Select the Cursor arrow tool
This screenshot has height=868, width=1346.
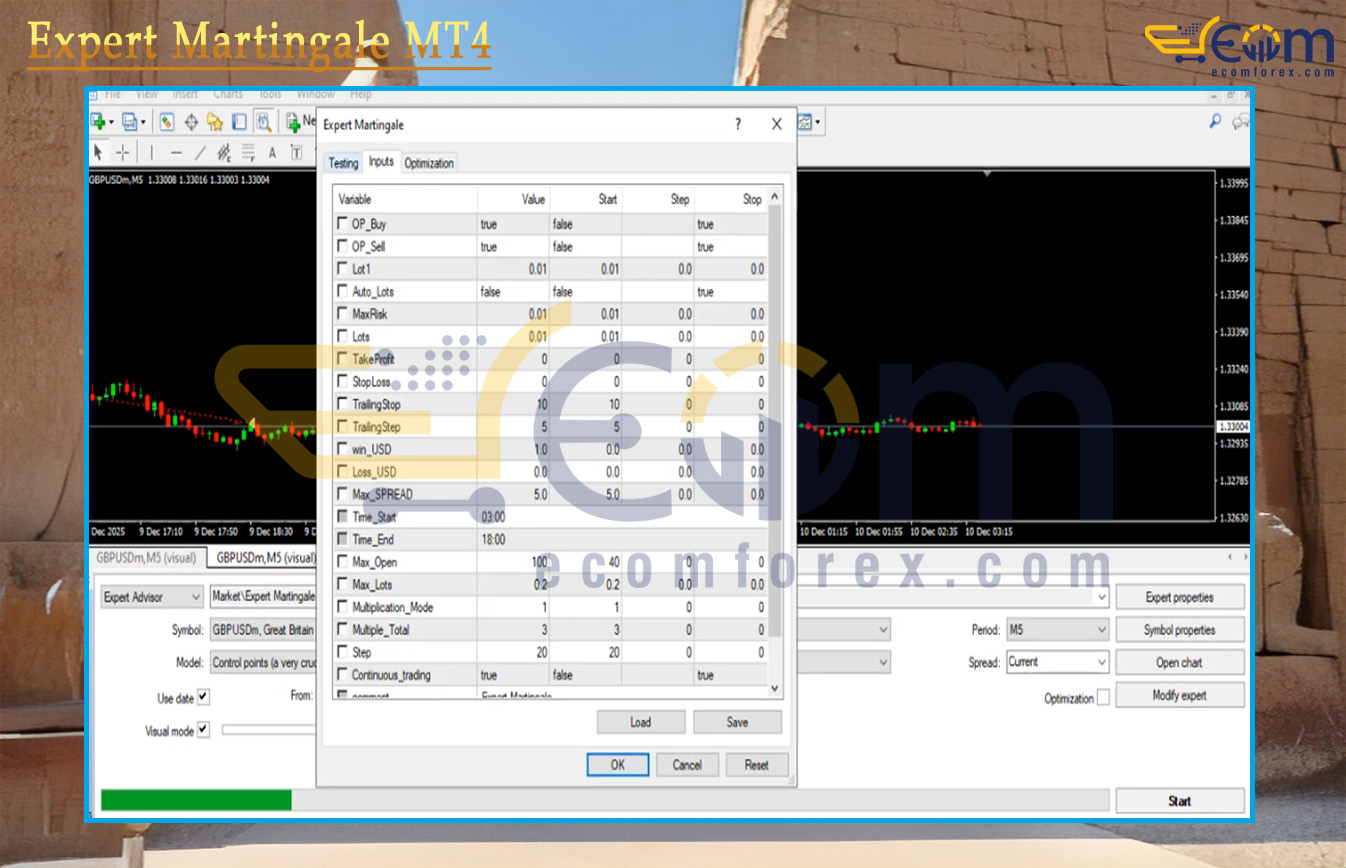click(98, 153)
